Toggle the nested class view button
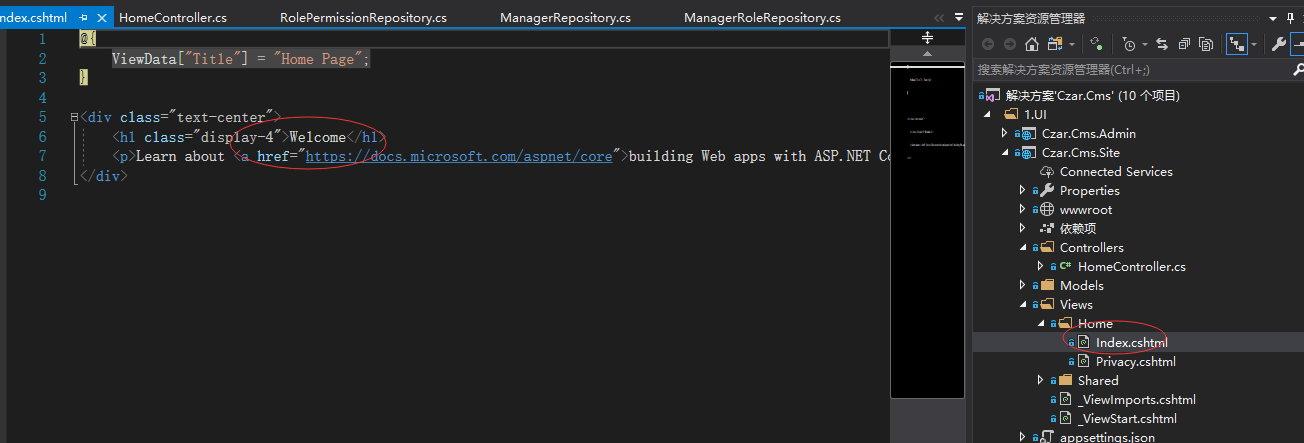The image size is (1304, 443). pos(1237,44)
